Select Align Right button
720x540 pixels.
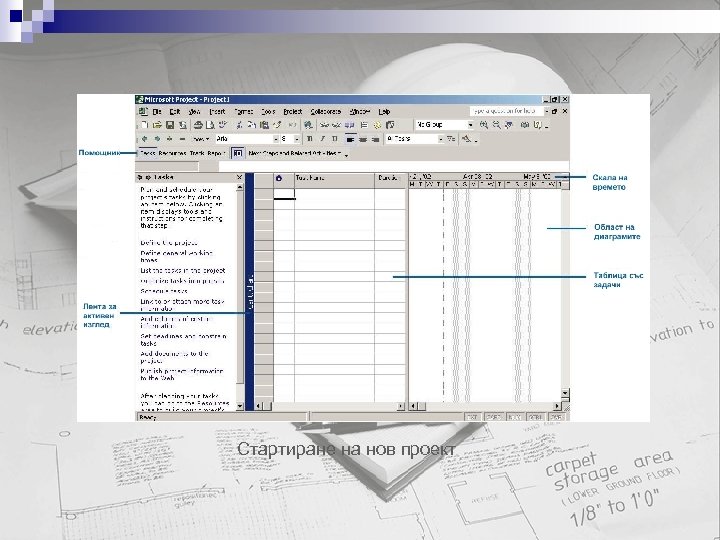point(375,139)
